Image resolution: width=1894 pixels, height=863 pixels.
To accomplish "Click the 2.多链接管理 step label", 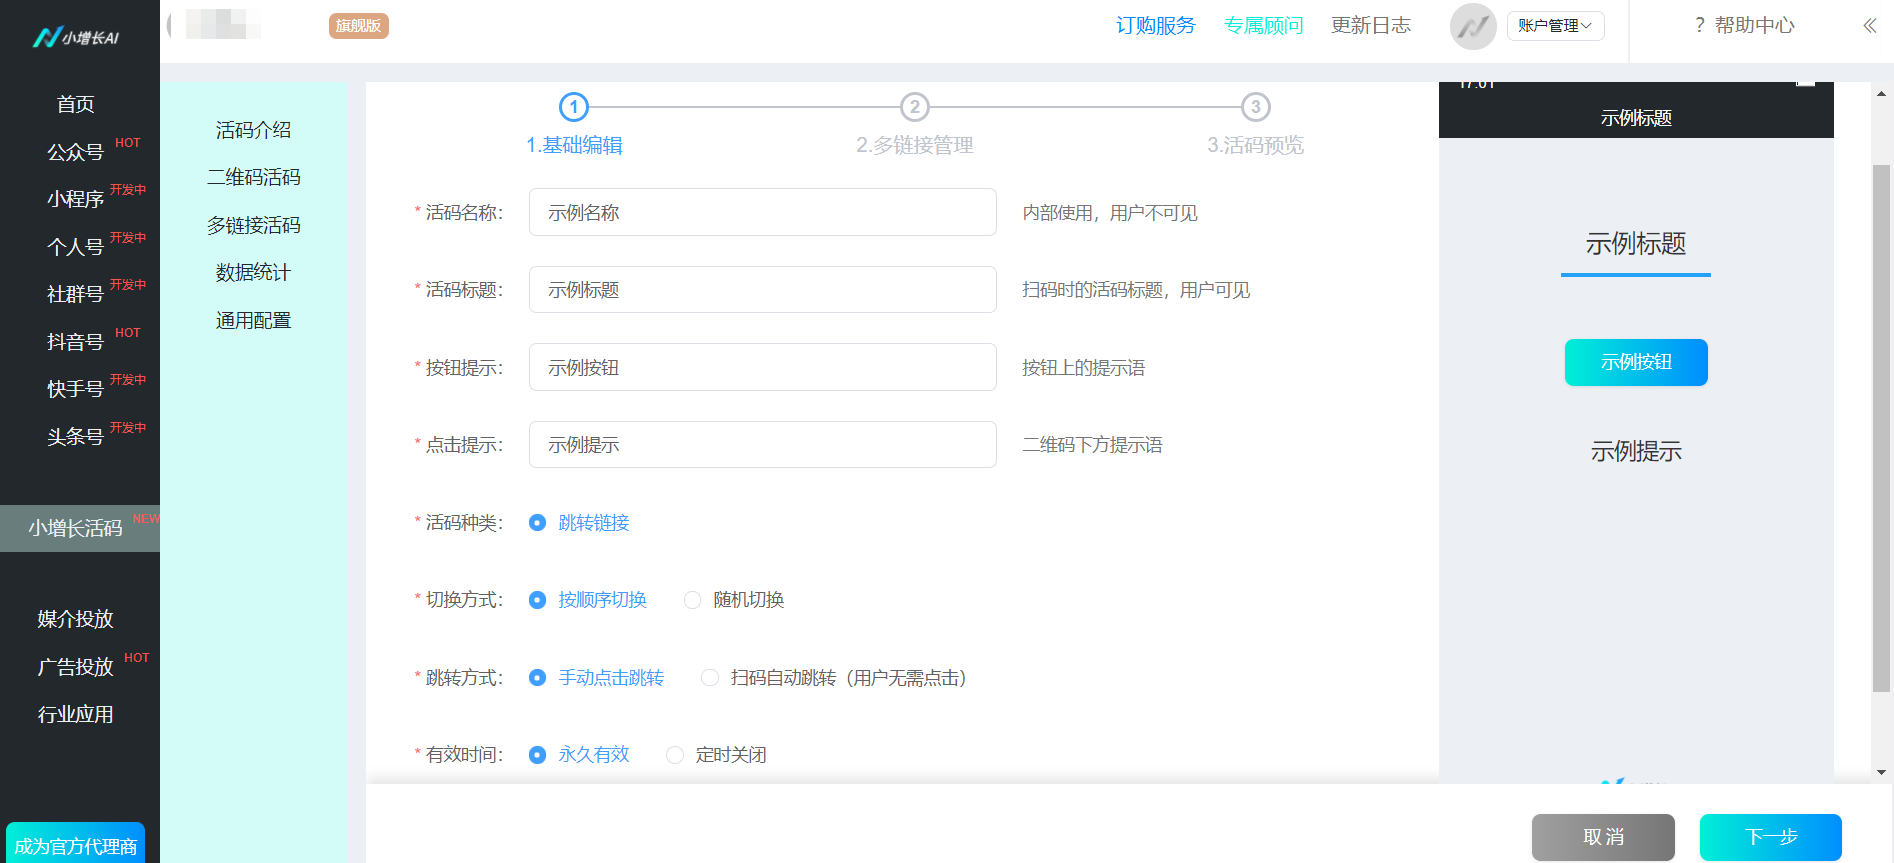I will tap(915, 145).
